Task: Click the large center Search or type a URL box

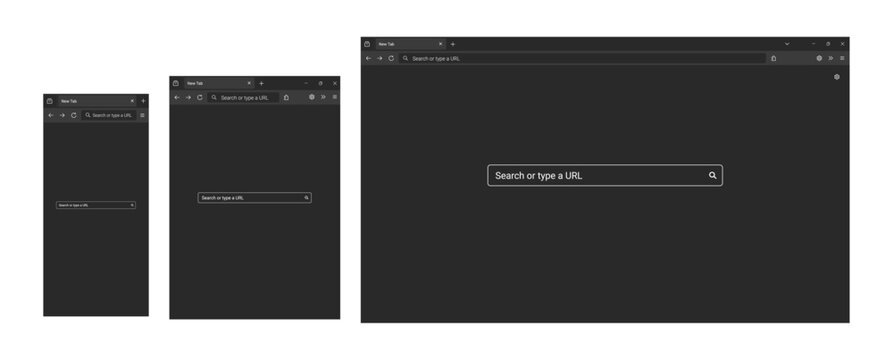Action: pyautogui.click(x=605, y=175)
